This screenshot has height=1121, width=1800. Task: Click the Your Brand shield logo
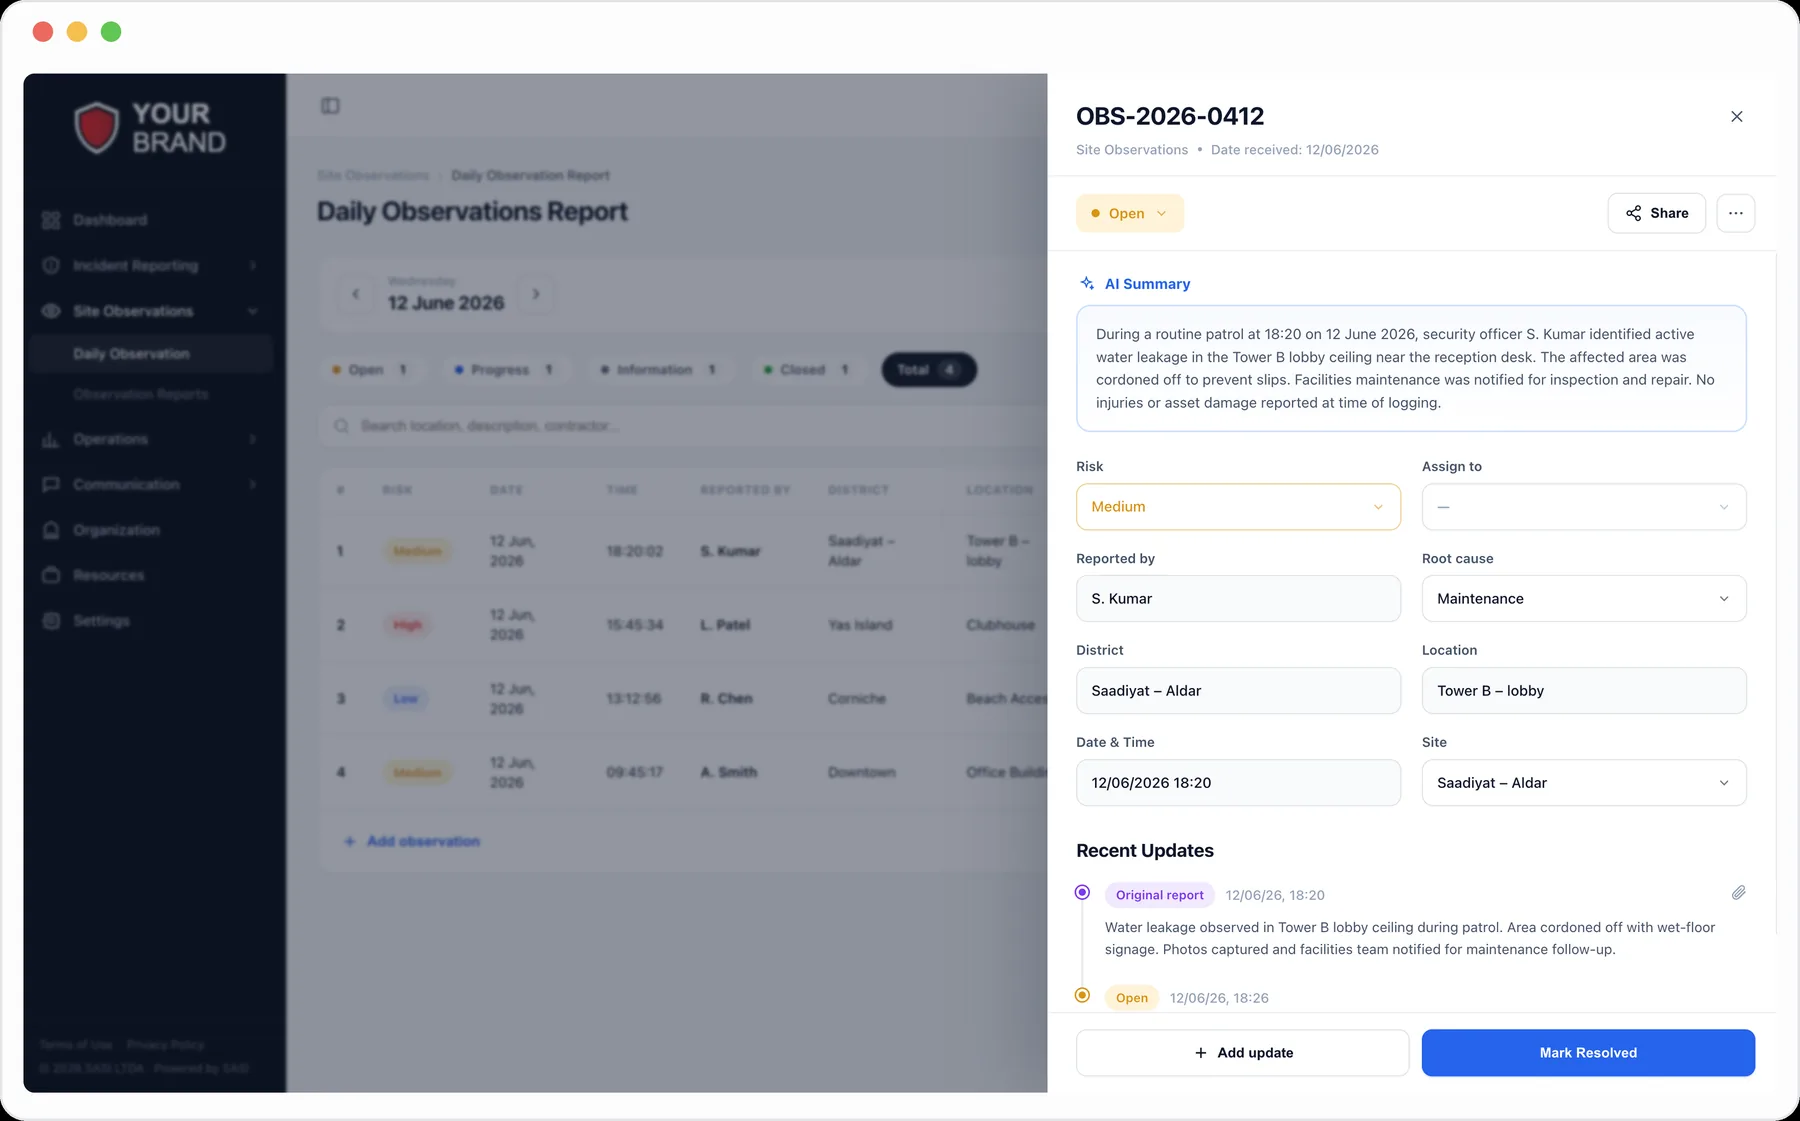coord(97,128)
